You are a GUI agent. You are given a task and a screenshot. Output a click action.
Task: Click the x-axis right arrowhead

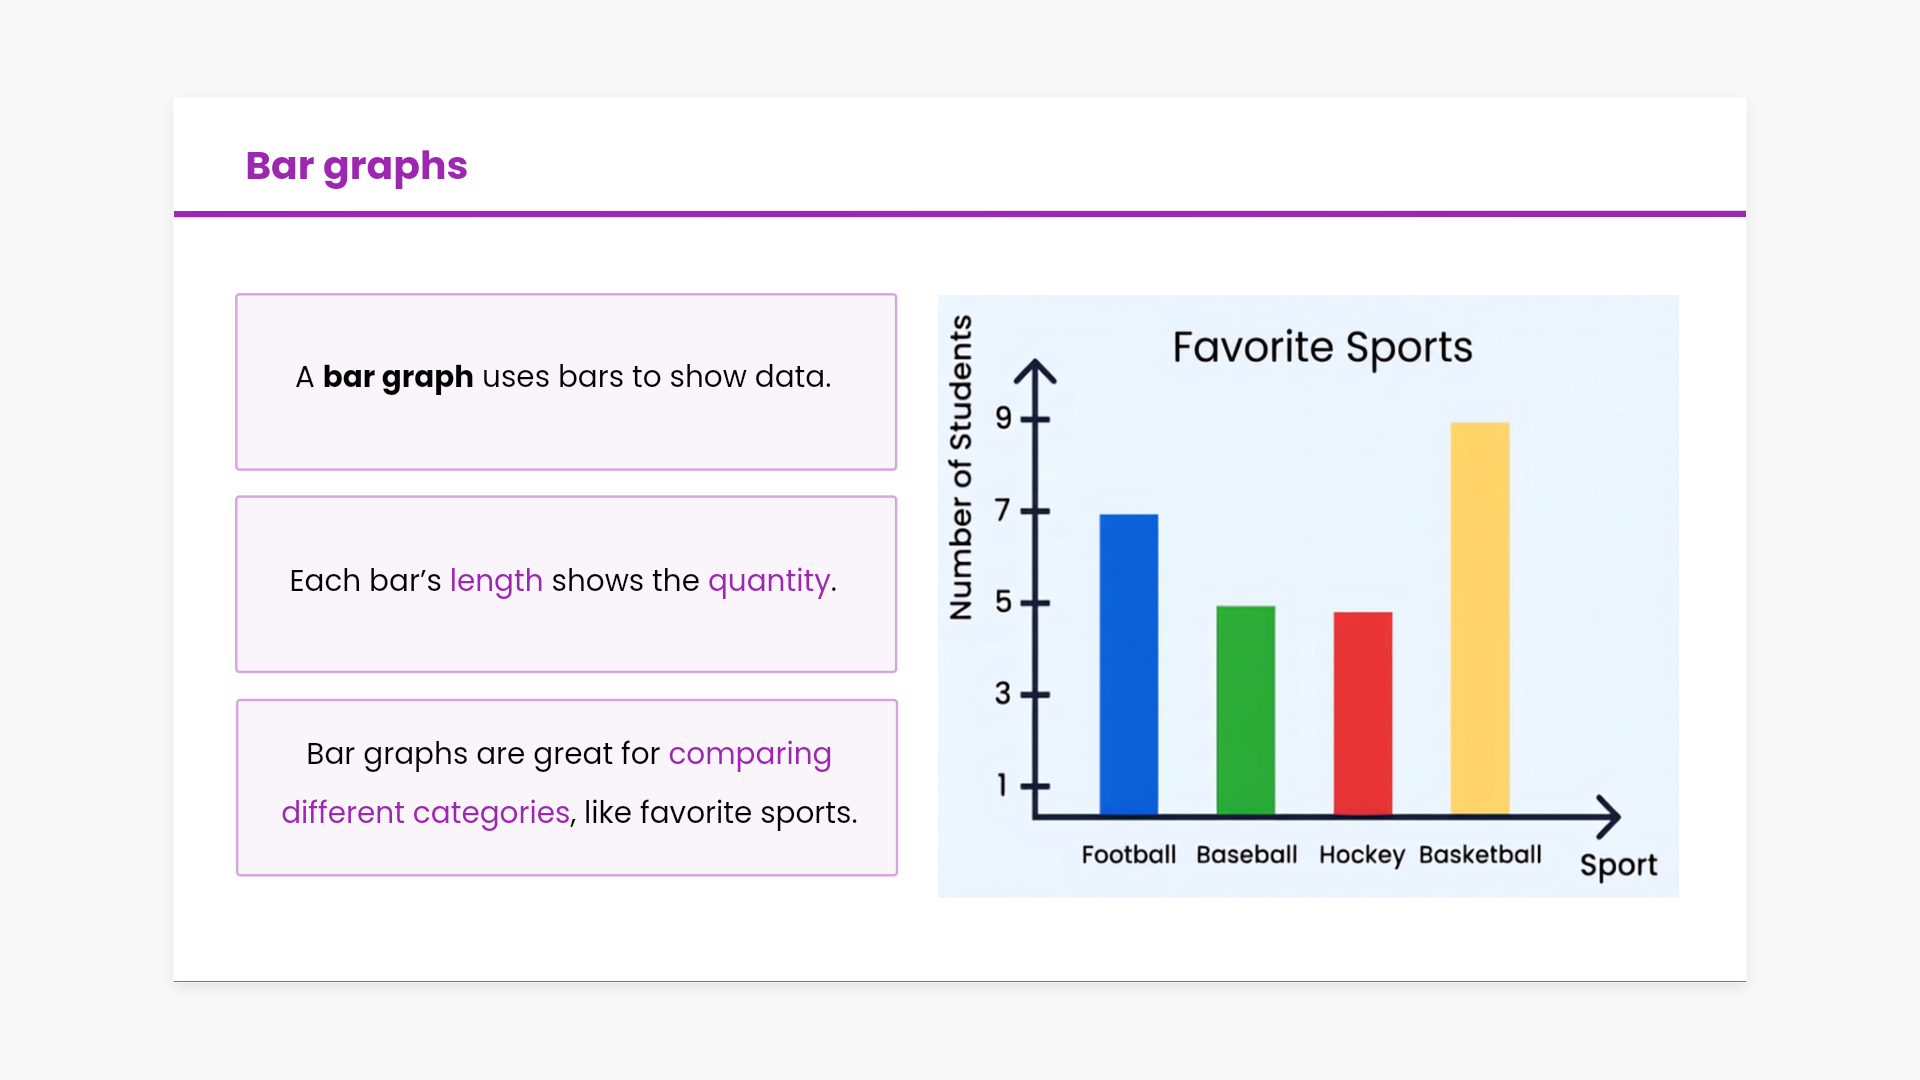[1608, 817]
